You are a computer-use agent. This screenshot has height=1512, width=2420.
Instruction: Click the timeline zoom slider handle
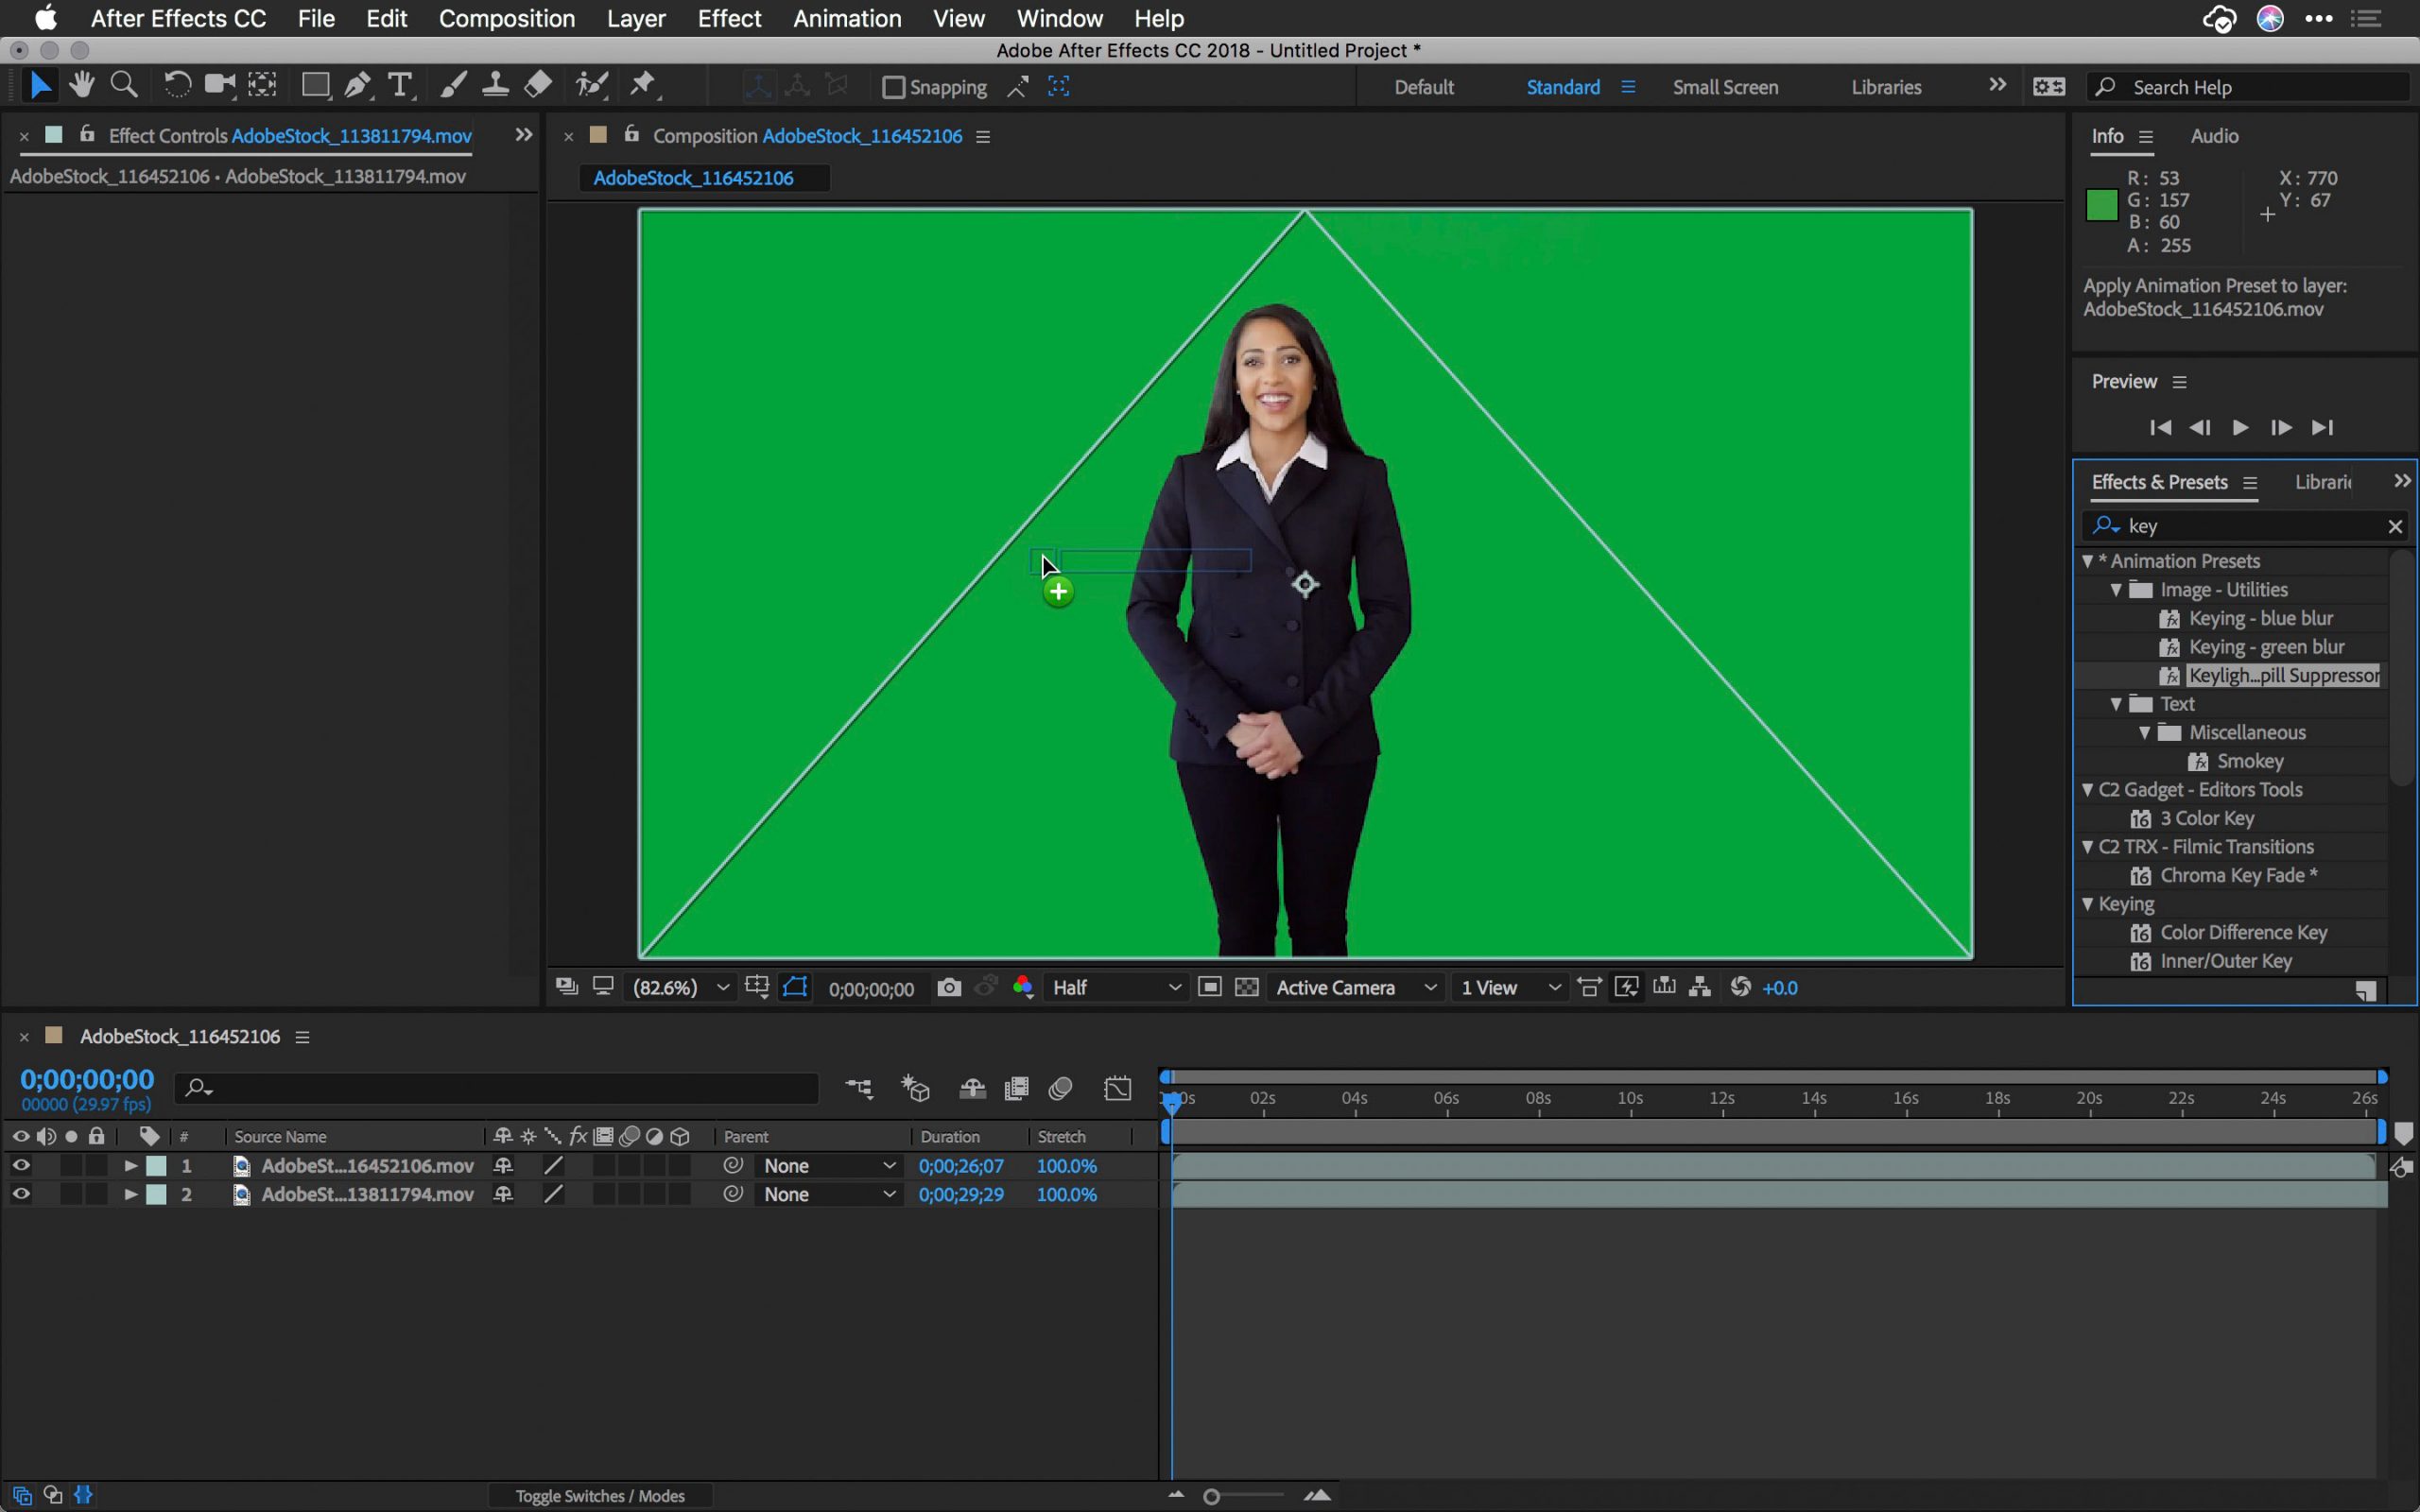[1211, 1496]
